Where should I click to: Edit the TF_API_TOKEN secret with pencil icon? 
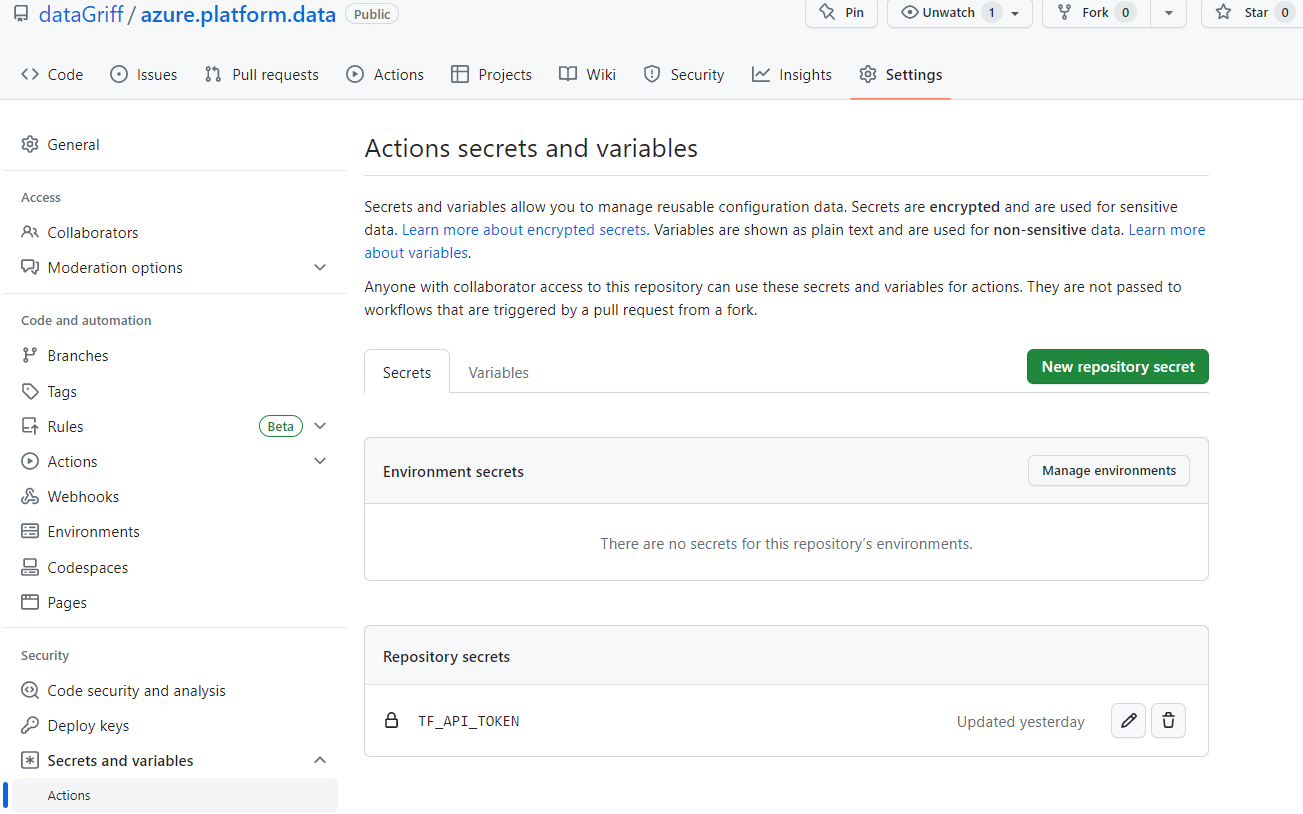pyautogui.click(x=1129, y=721)
